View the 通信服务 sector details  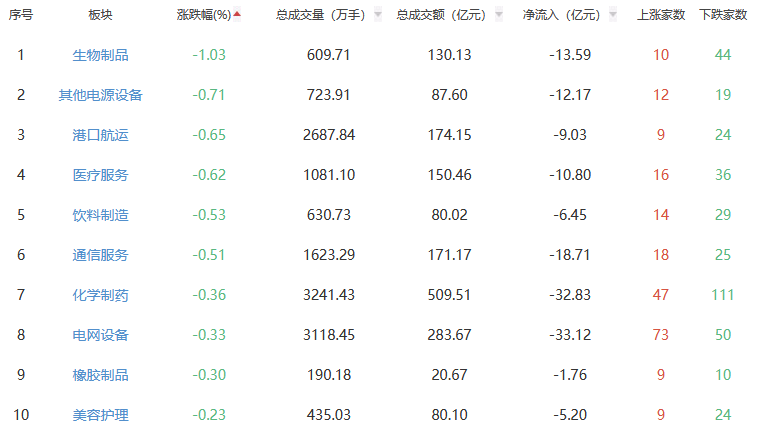pos(101,255)
